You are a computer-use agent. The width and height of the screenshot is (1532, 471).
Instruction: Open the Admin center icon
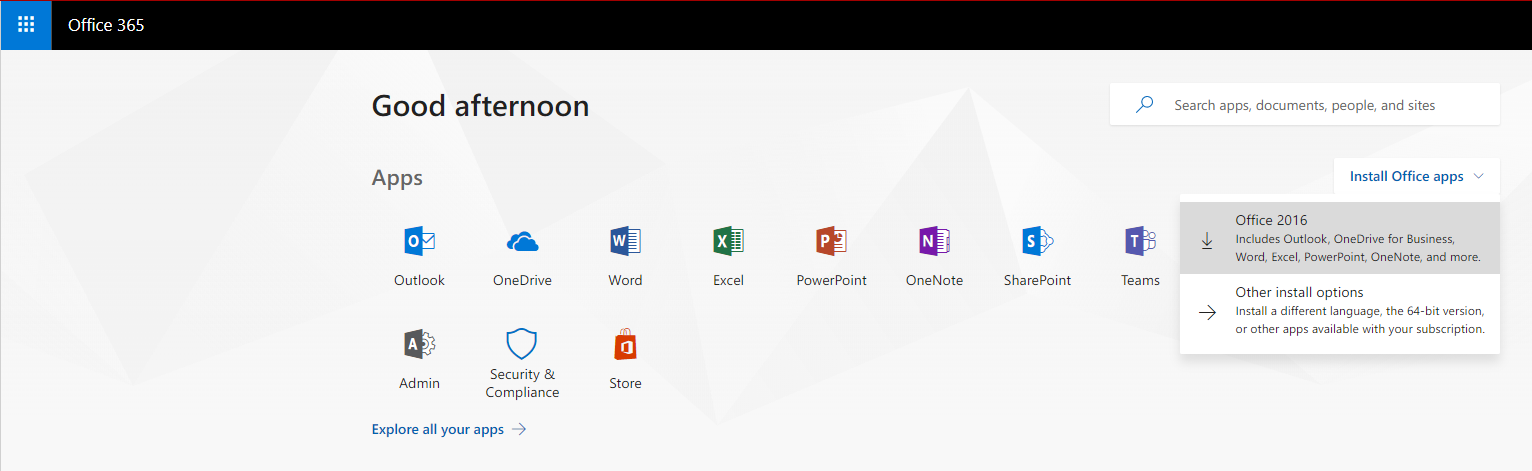[x=419, y=345]
